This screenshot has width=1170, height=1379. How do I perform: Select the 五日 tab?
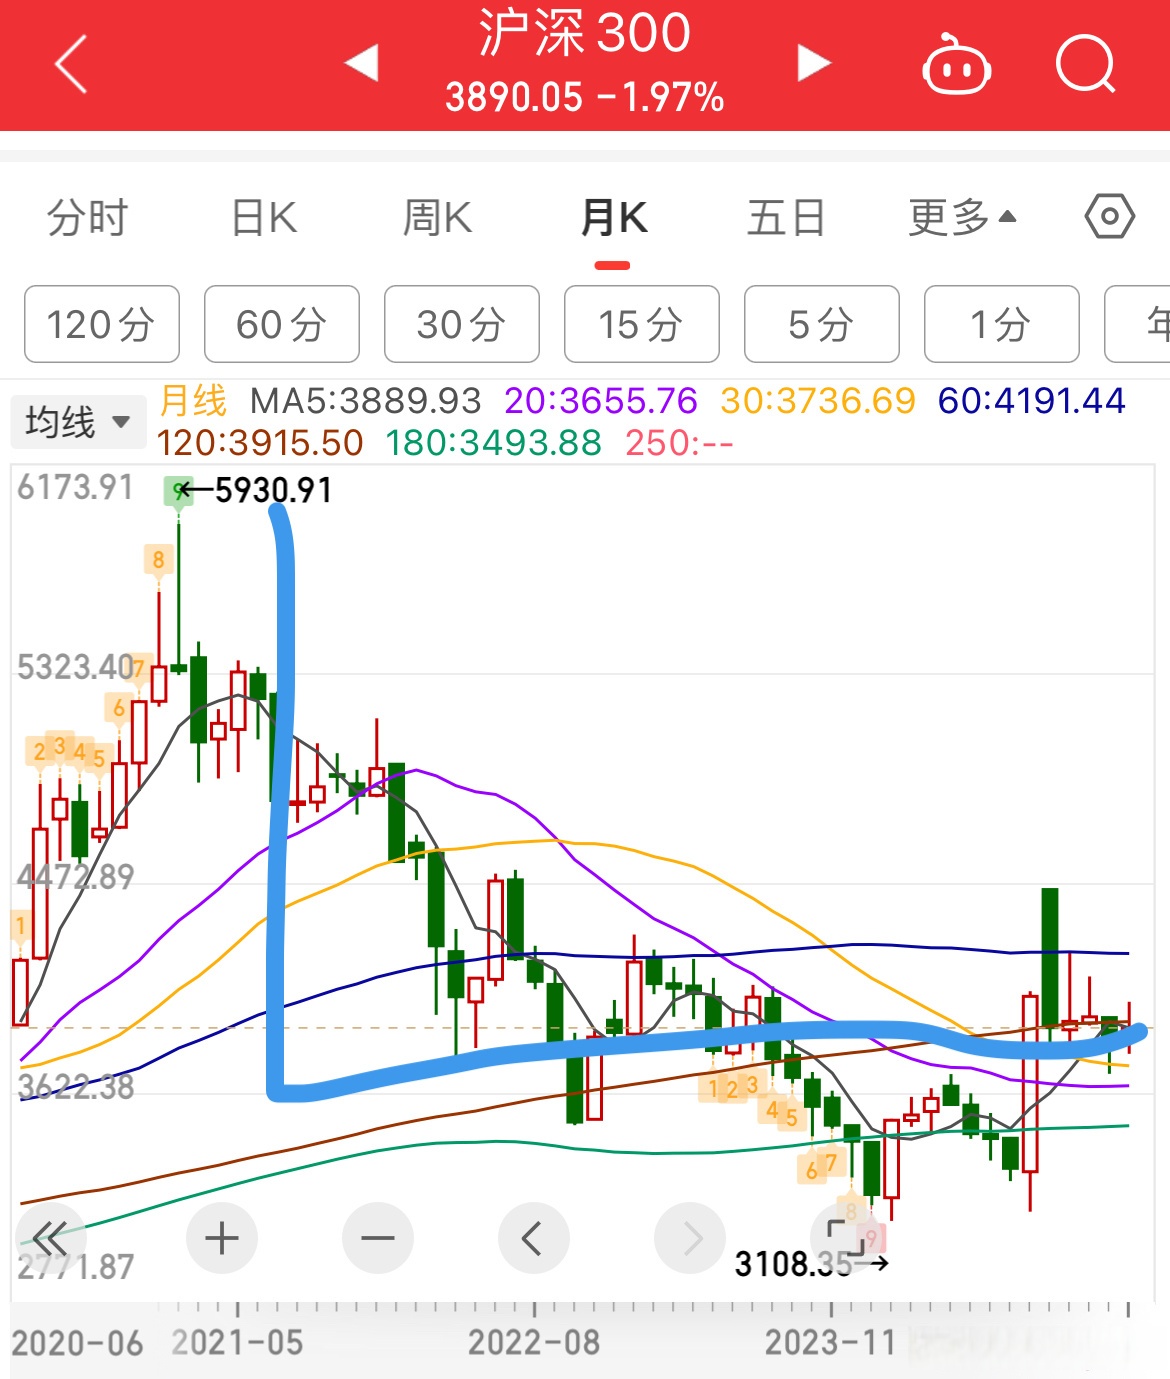tap(787, 217)
